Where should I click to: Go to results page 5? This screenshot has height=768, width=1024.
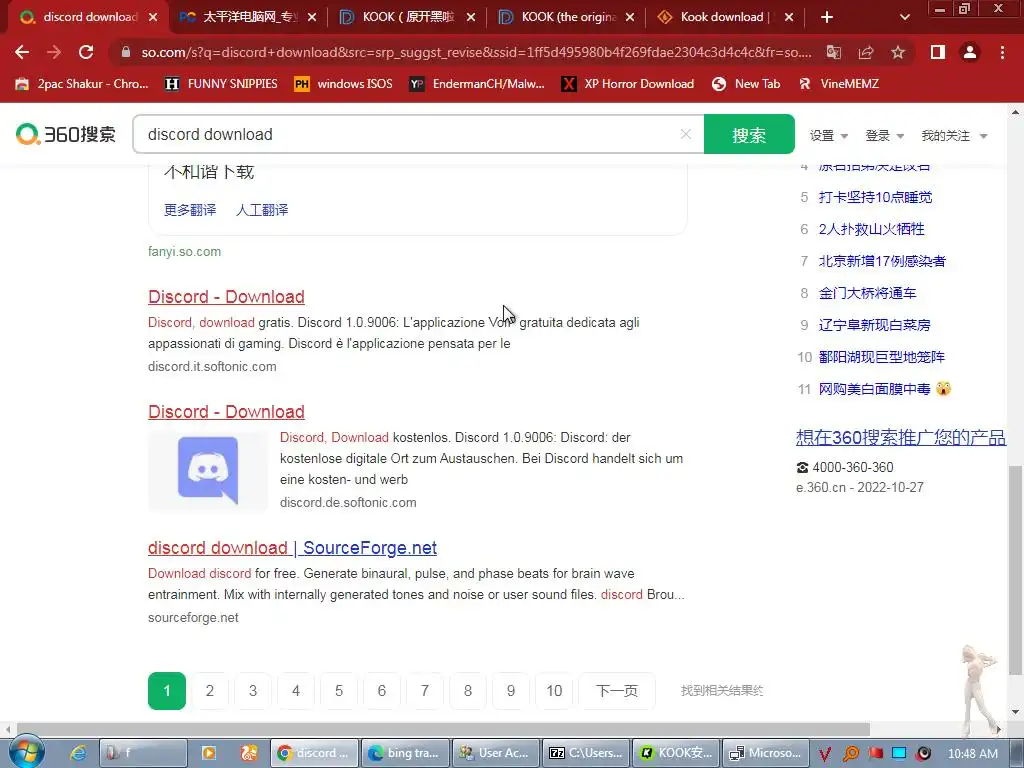click(339, 690)
